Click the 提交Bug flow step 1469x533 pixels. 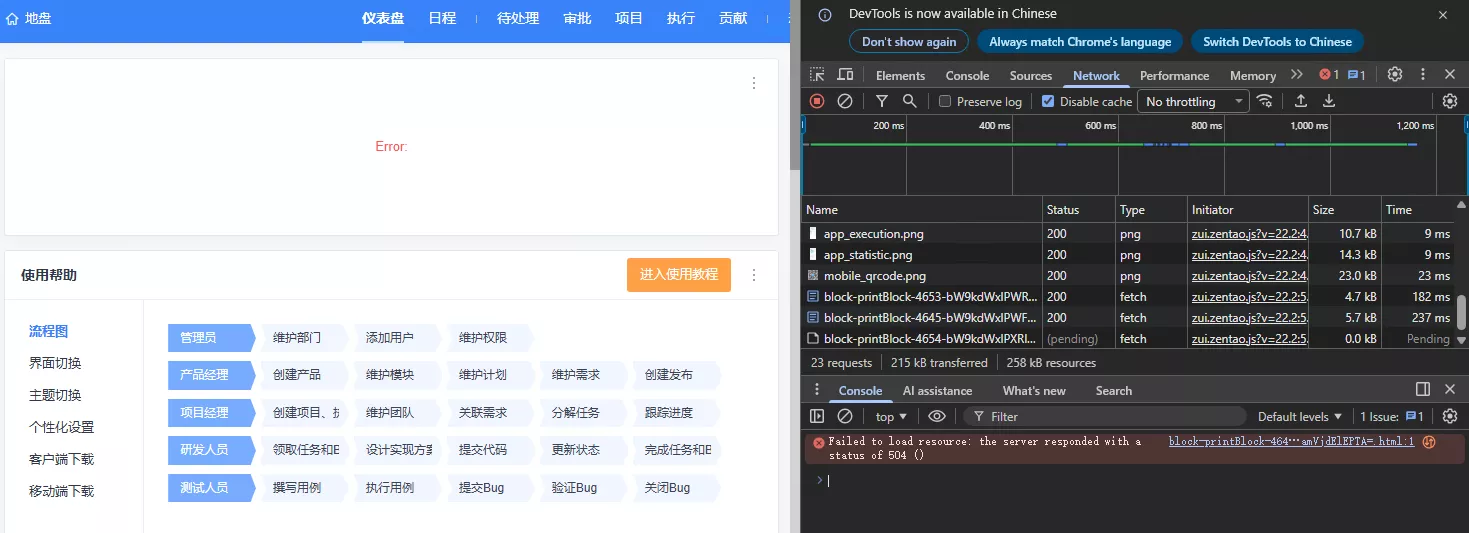click(x=487, y=487)
